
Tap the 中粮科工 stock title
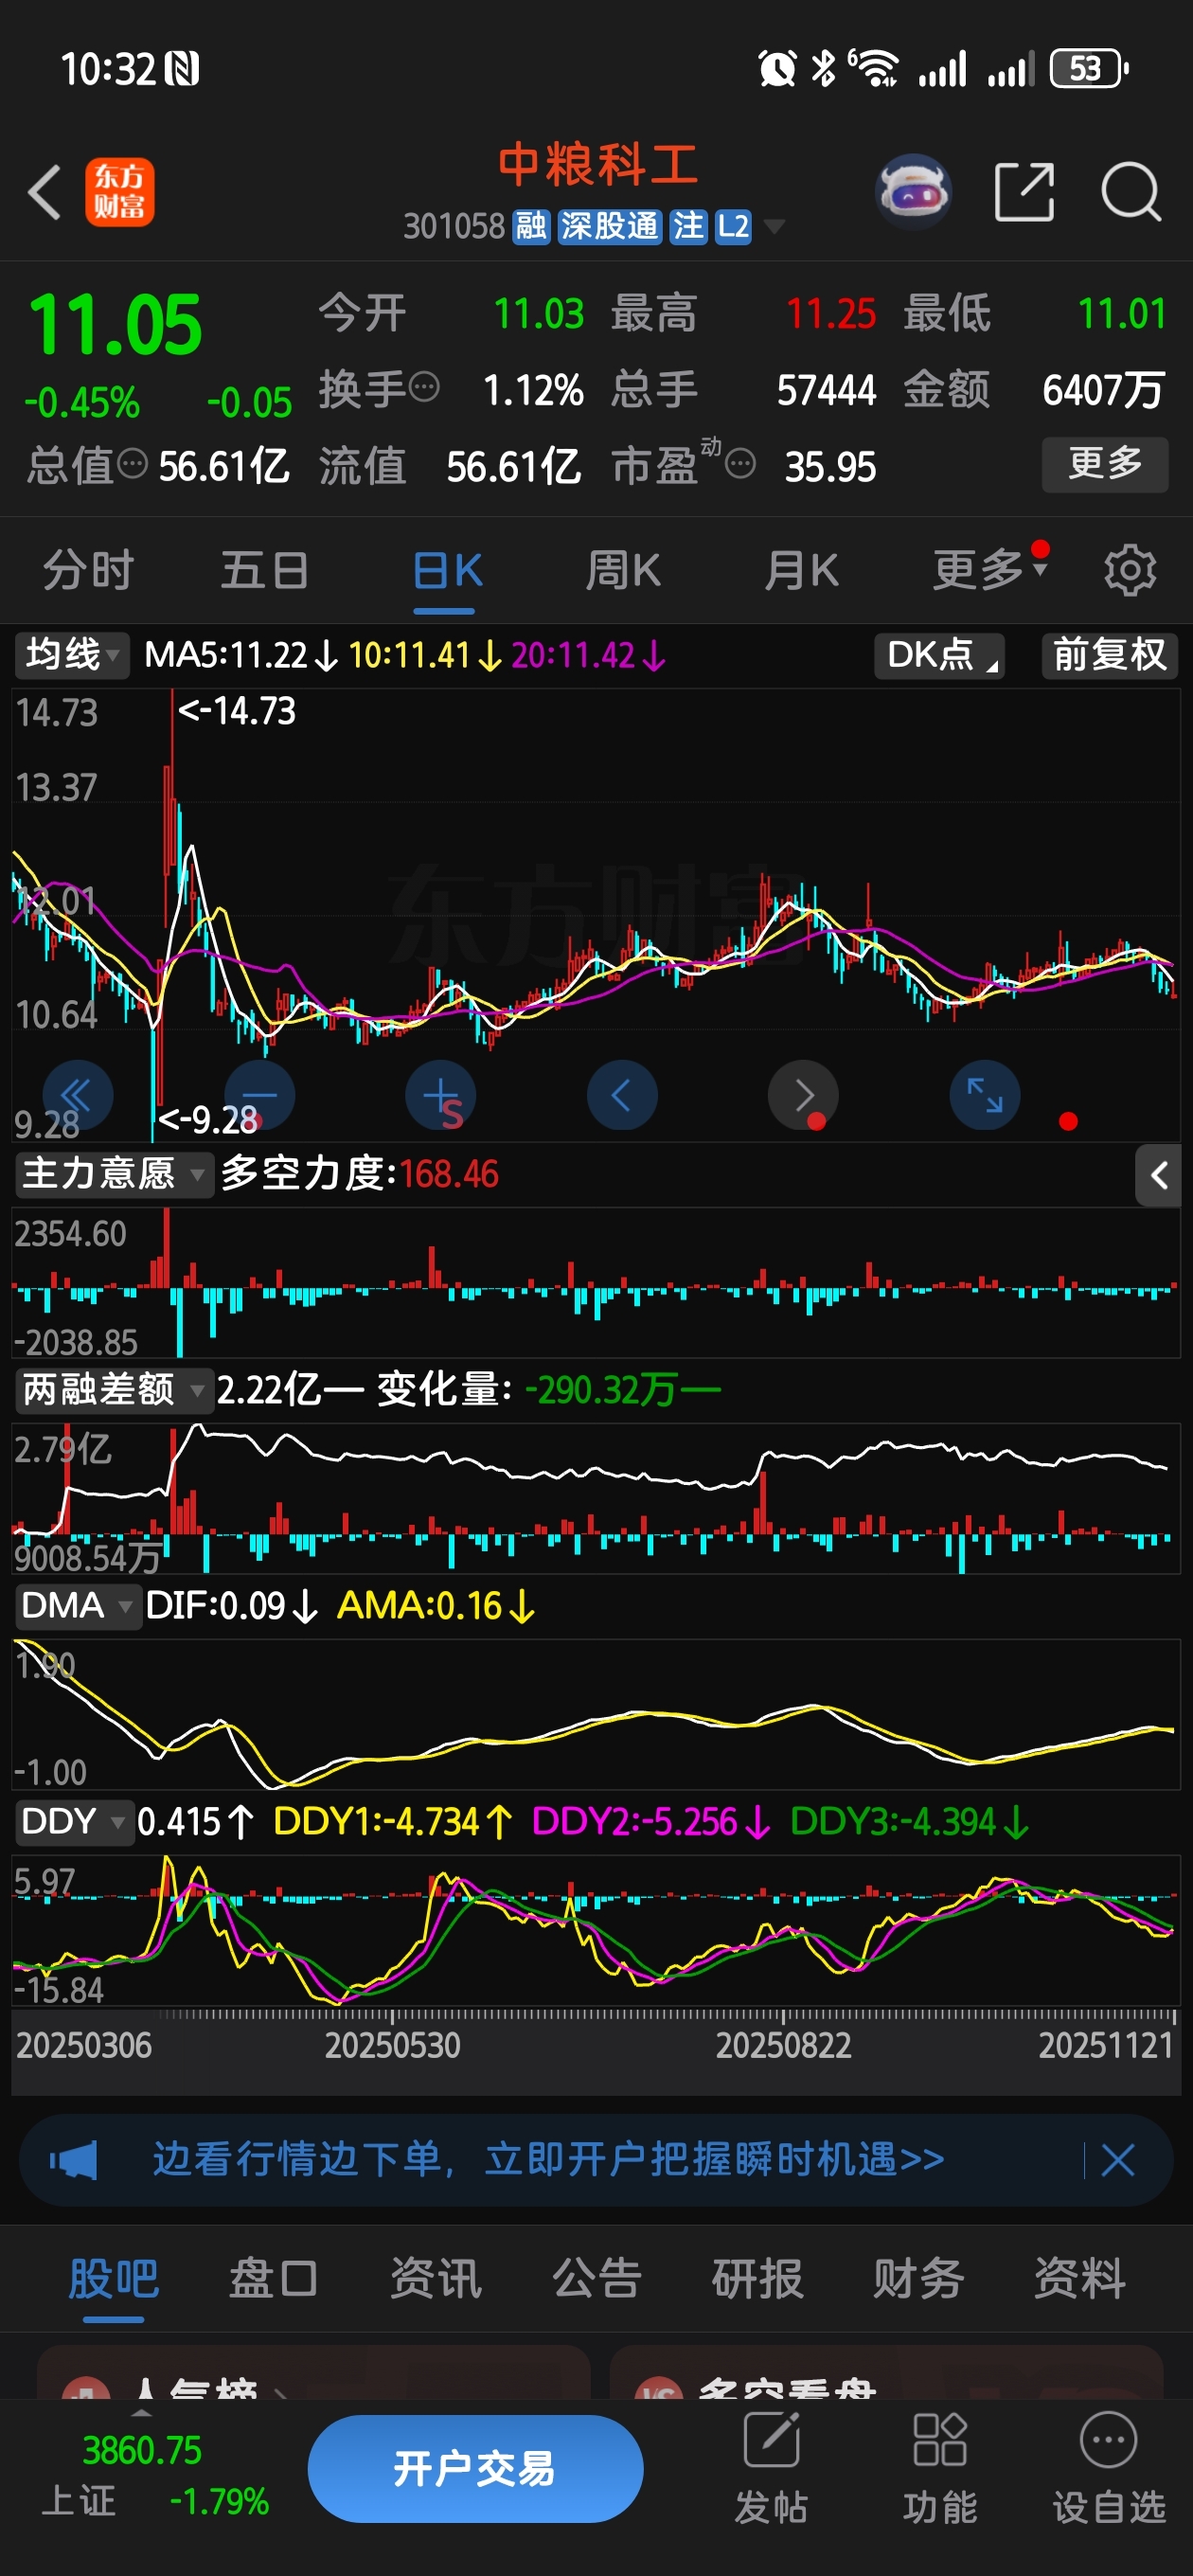598,164
